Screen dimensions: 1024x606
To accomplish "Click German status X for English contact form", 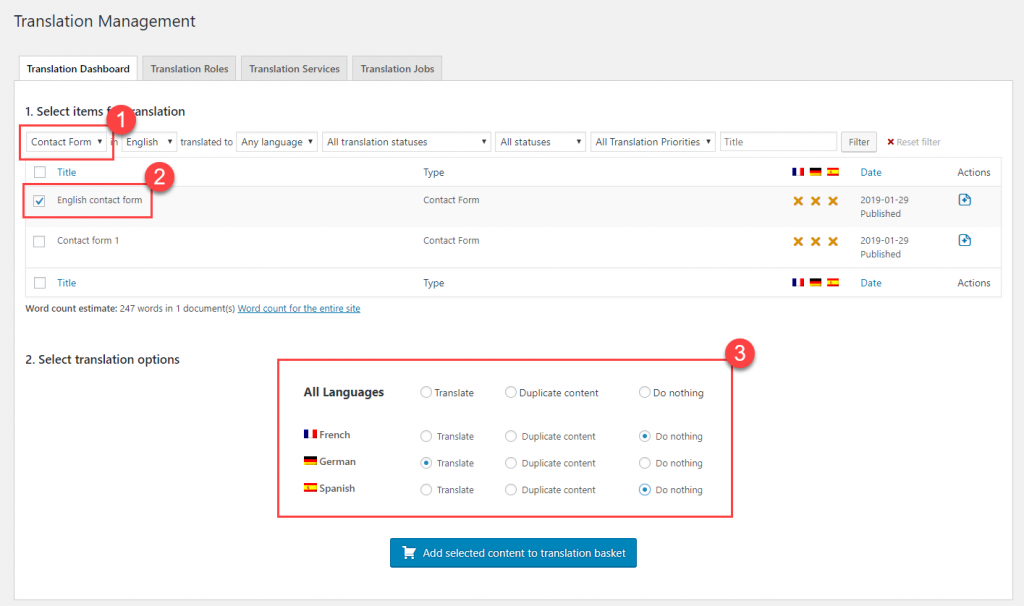I will [x=816, y=201].
